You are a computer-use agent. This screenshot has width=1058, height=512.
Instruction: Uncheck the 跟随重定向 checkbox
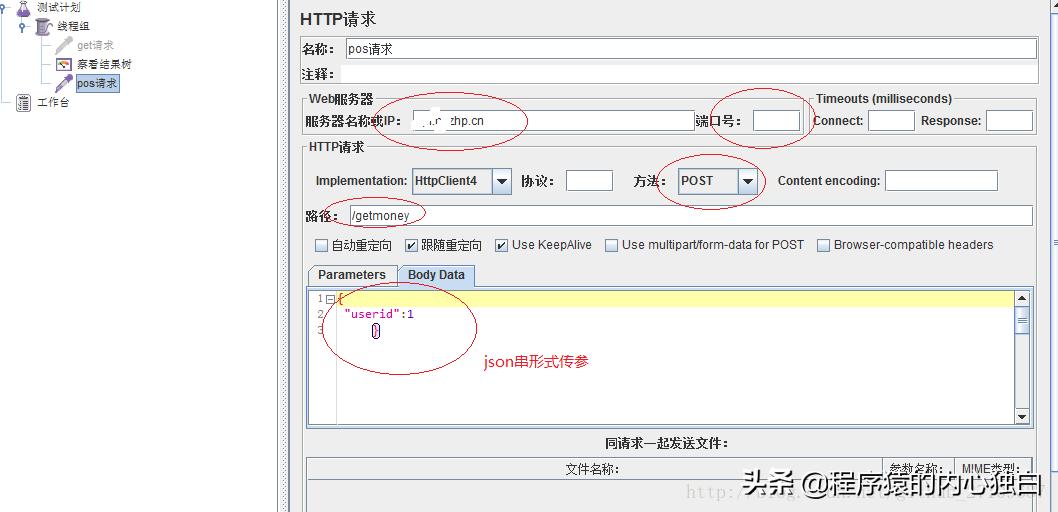411,246
